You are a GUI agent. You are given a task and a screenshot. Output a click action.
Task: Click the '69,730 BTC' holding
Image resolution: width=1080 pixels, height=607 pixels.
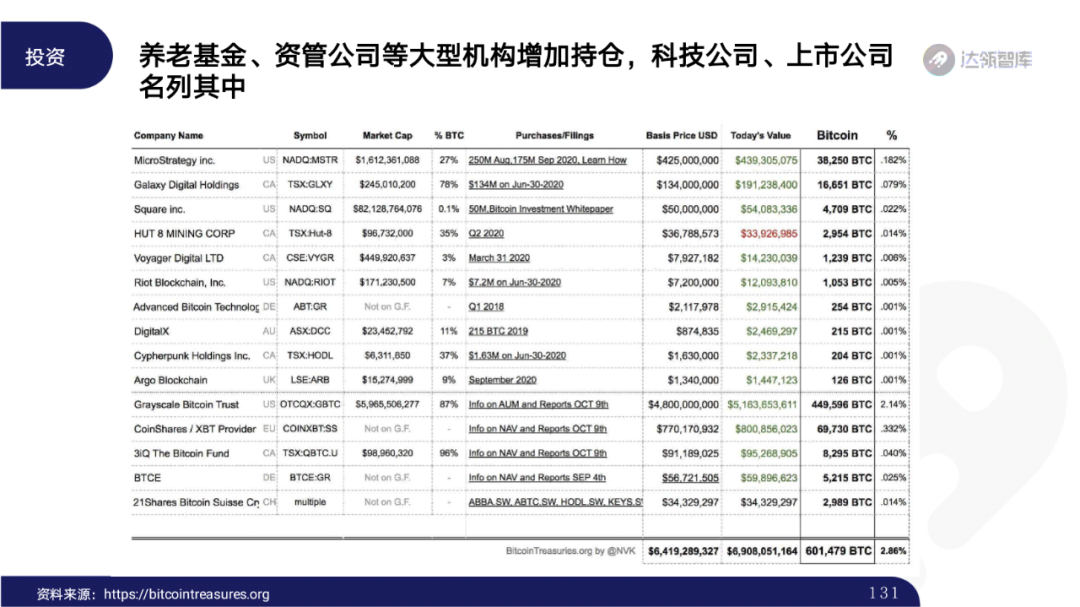coord(844,429)
